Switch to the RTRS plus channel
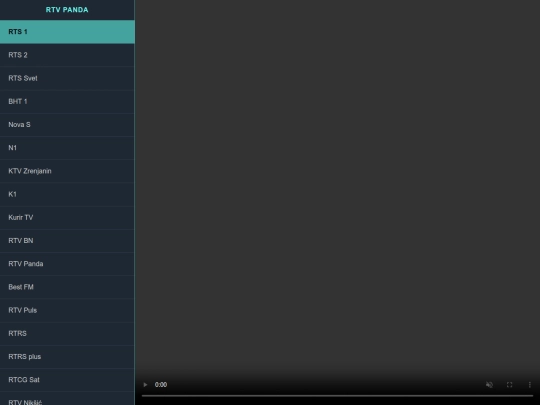This screenshot has height=405, width=540. [x=67, y=356]
